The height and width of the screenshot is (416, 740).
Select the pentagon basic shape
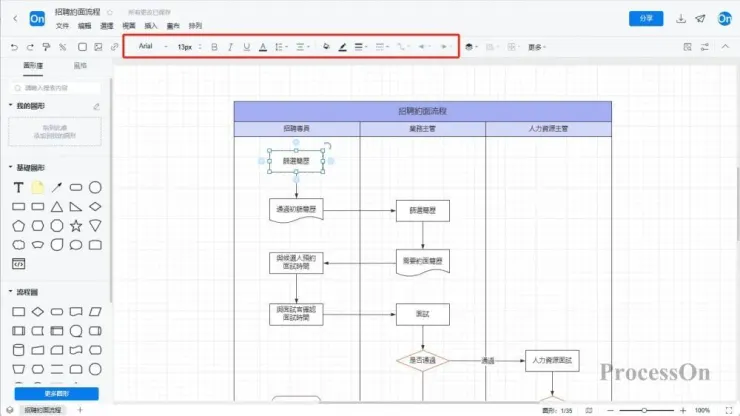pos(18,226)
